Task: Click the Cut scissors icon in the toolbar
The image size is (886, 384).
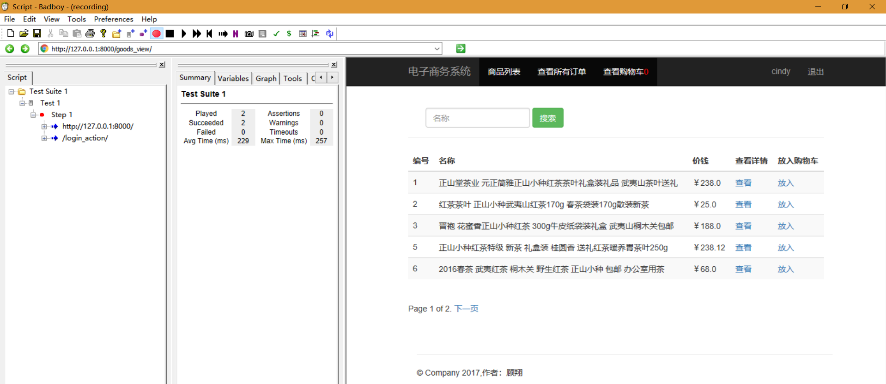Action: 50,34
